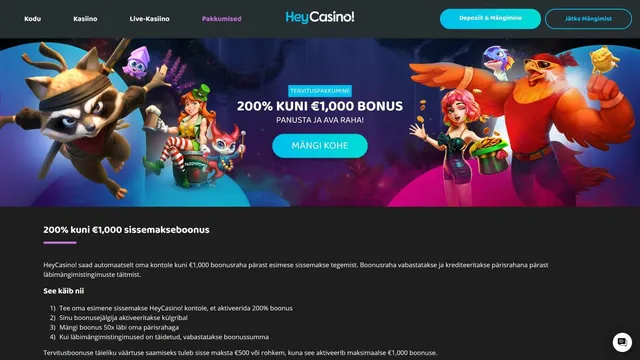This screenshot has width=640, height=360.
Task: Select the Pakkumised menu item
Action: [222, 19]
